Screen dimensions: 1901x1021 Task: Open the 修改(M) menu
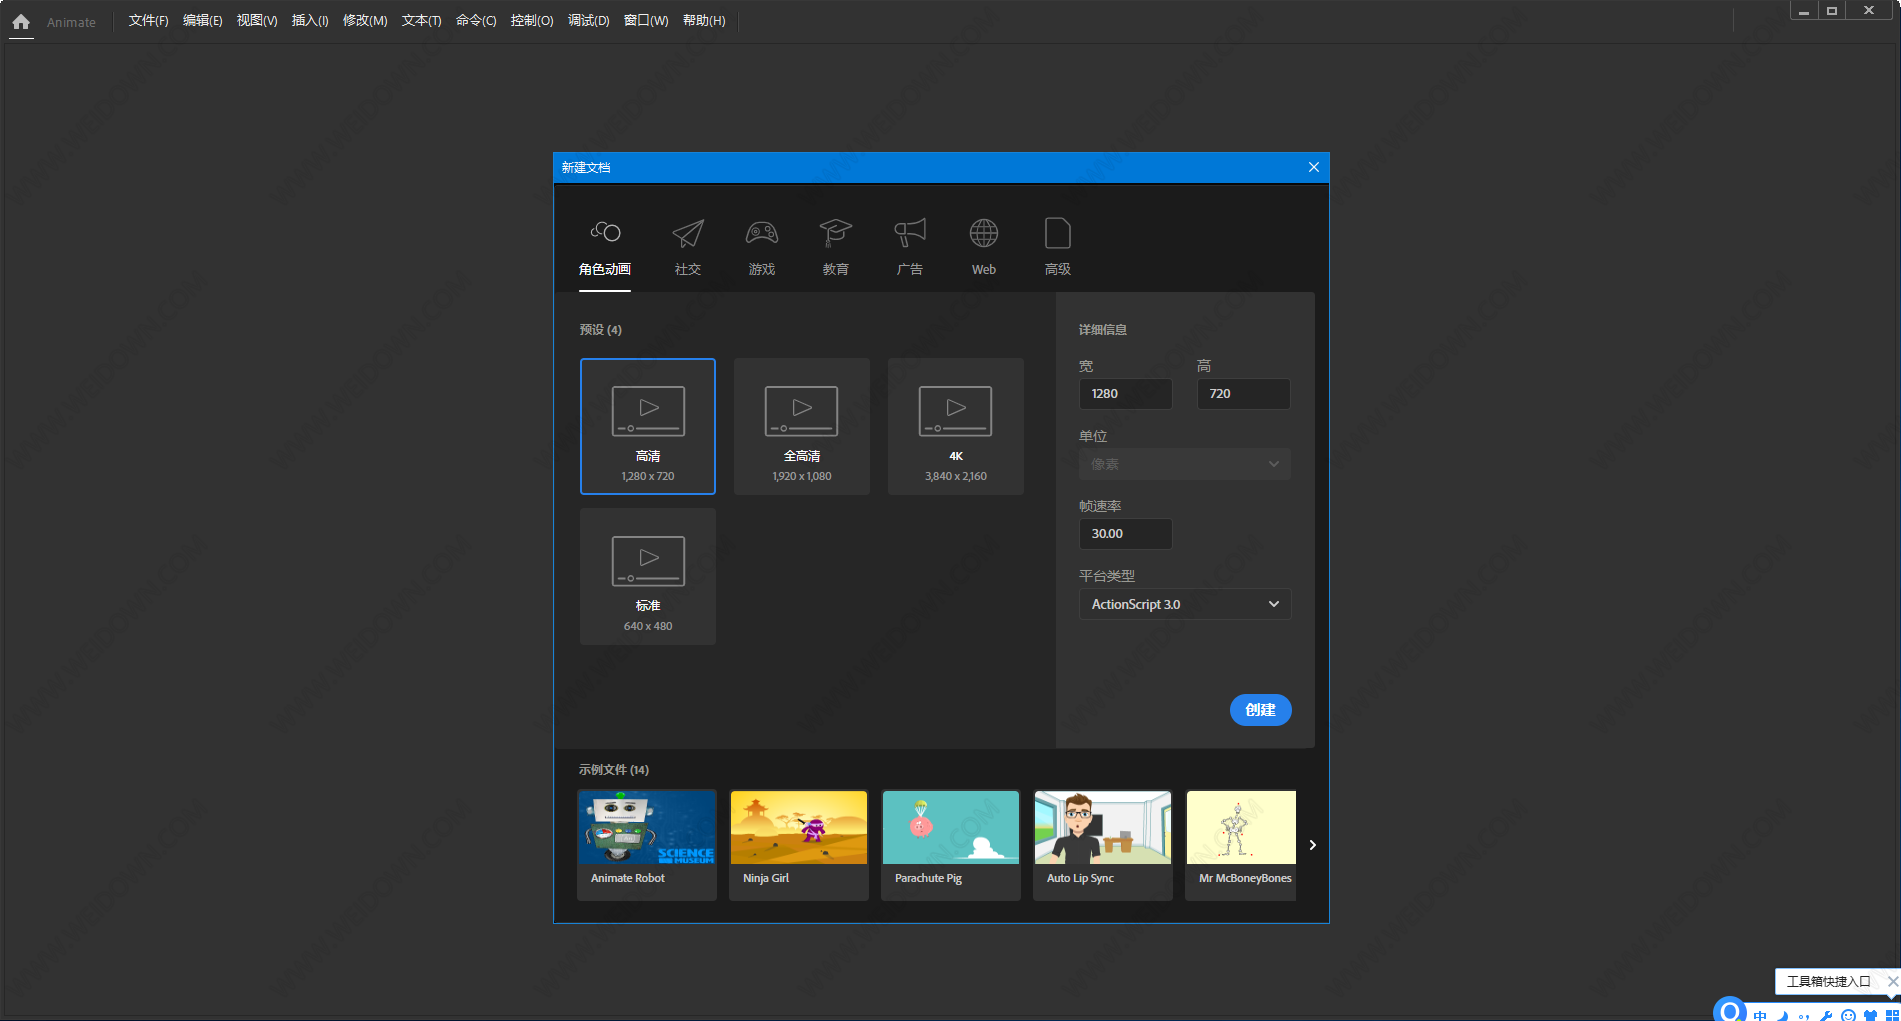pyautogui.click(x=365, y=21)
